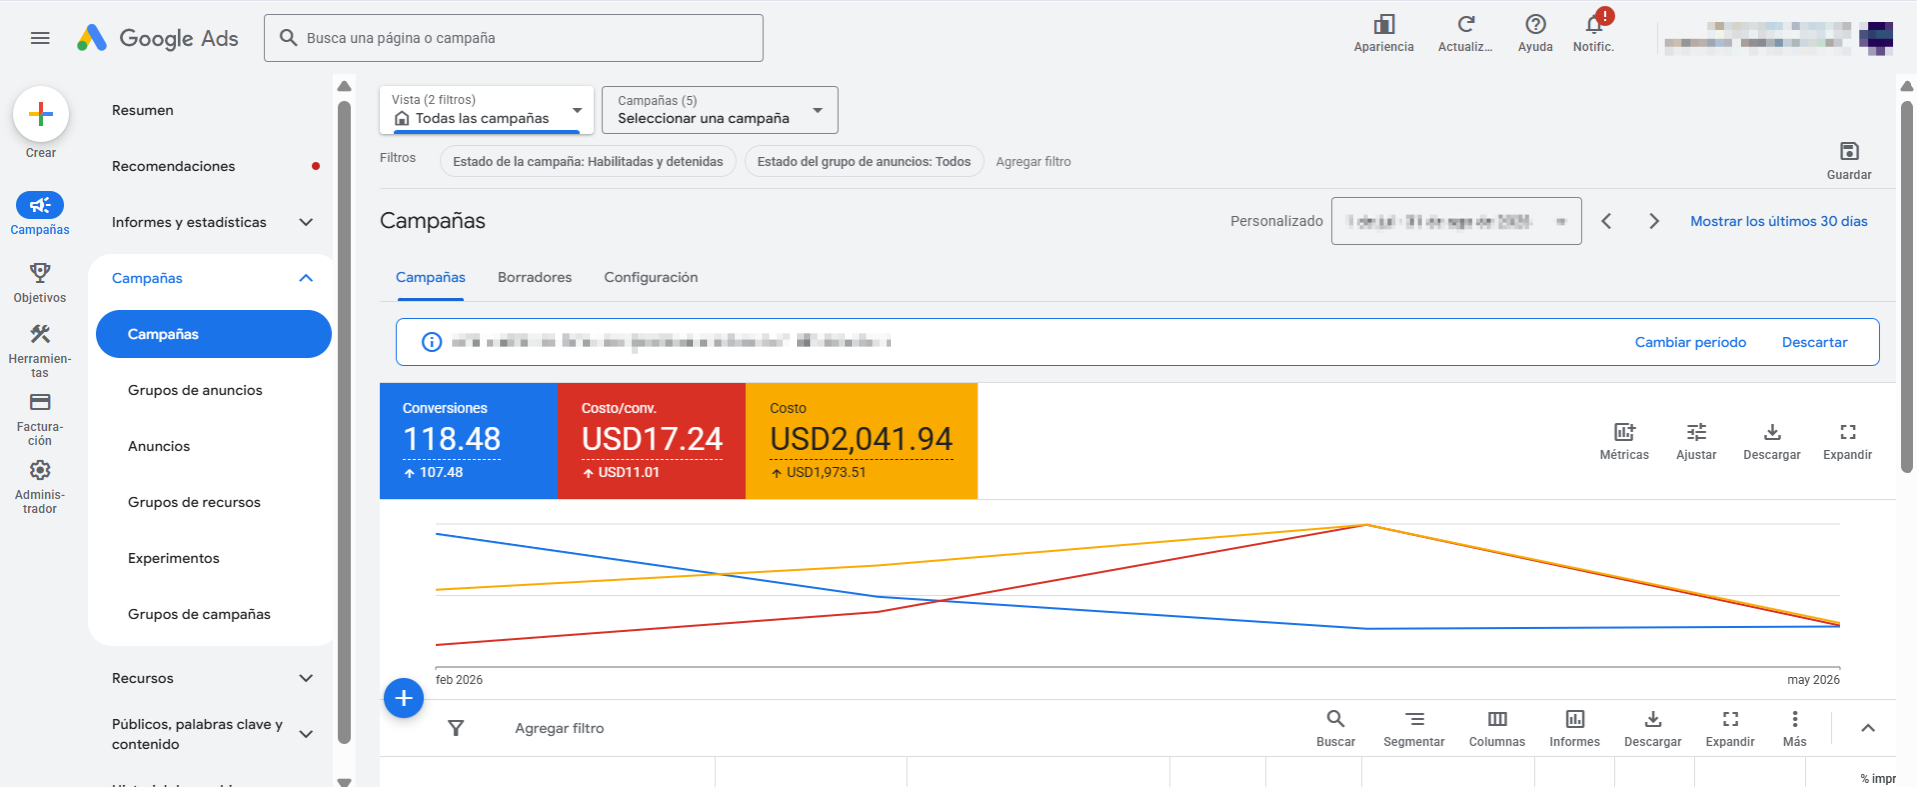Open Grupos de recursos sidebar item
The height and width of the screenshot is (787, 1917).
click(194, 502)
